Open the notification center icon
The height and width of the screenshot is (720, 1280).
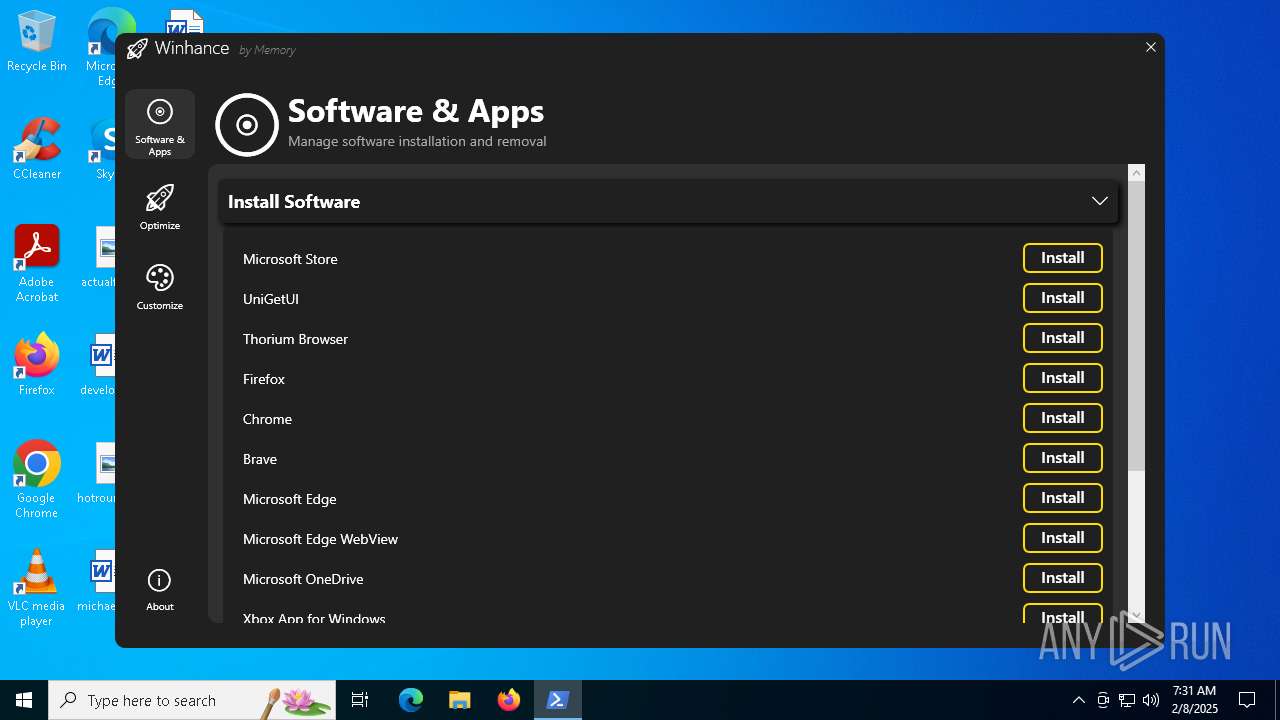tap(1247, 700)
